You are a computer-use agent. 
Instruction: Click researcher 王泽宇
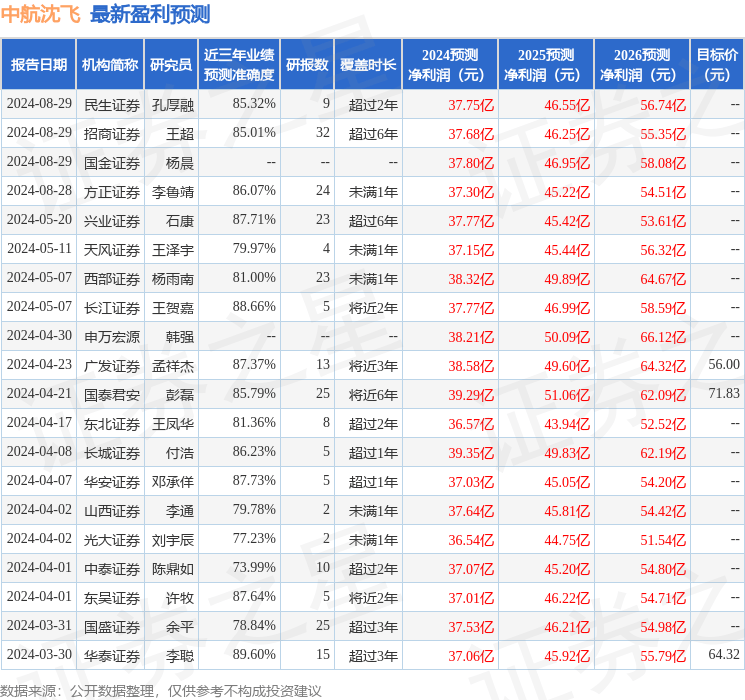(x=172, y=250)
